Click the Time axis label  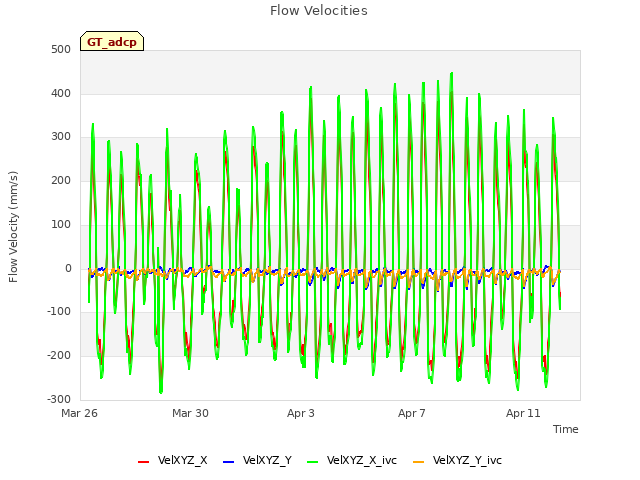click(x=566, y=429)
